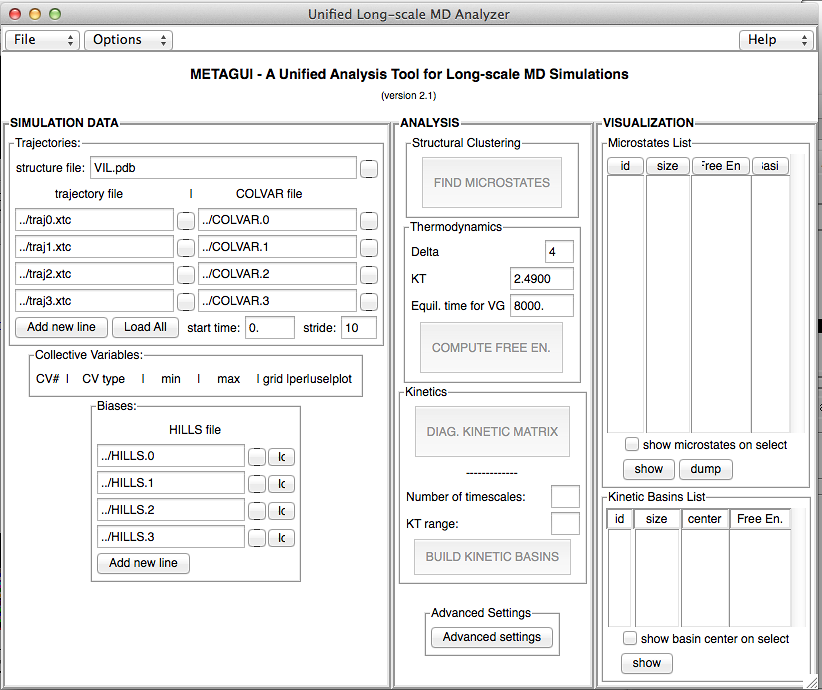The image size is (822, 690).
Task: Click browse button beside ../traj0.xtc field
Action: coord(186,220)
